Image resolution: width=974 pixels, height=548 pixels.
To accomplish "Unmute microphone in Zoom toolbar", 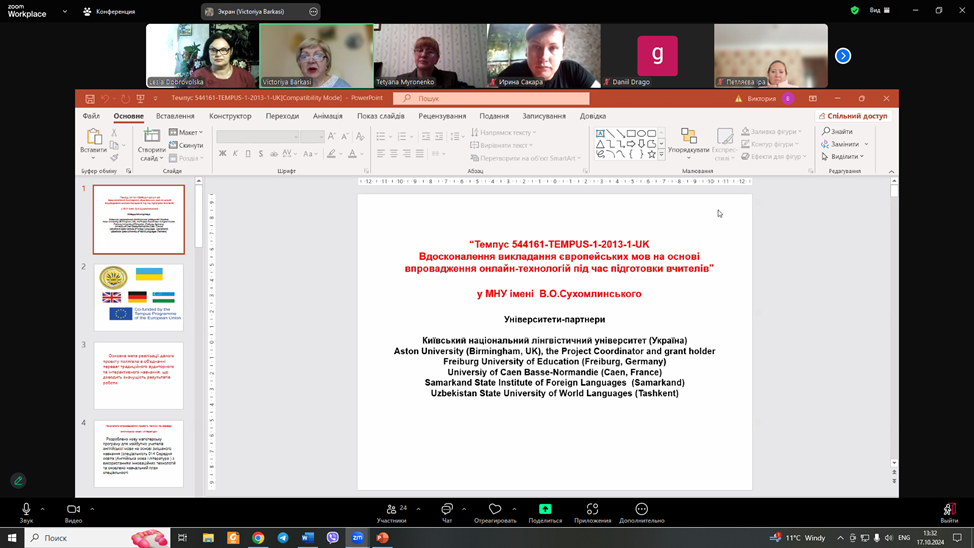I will coord(26,510).
